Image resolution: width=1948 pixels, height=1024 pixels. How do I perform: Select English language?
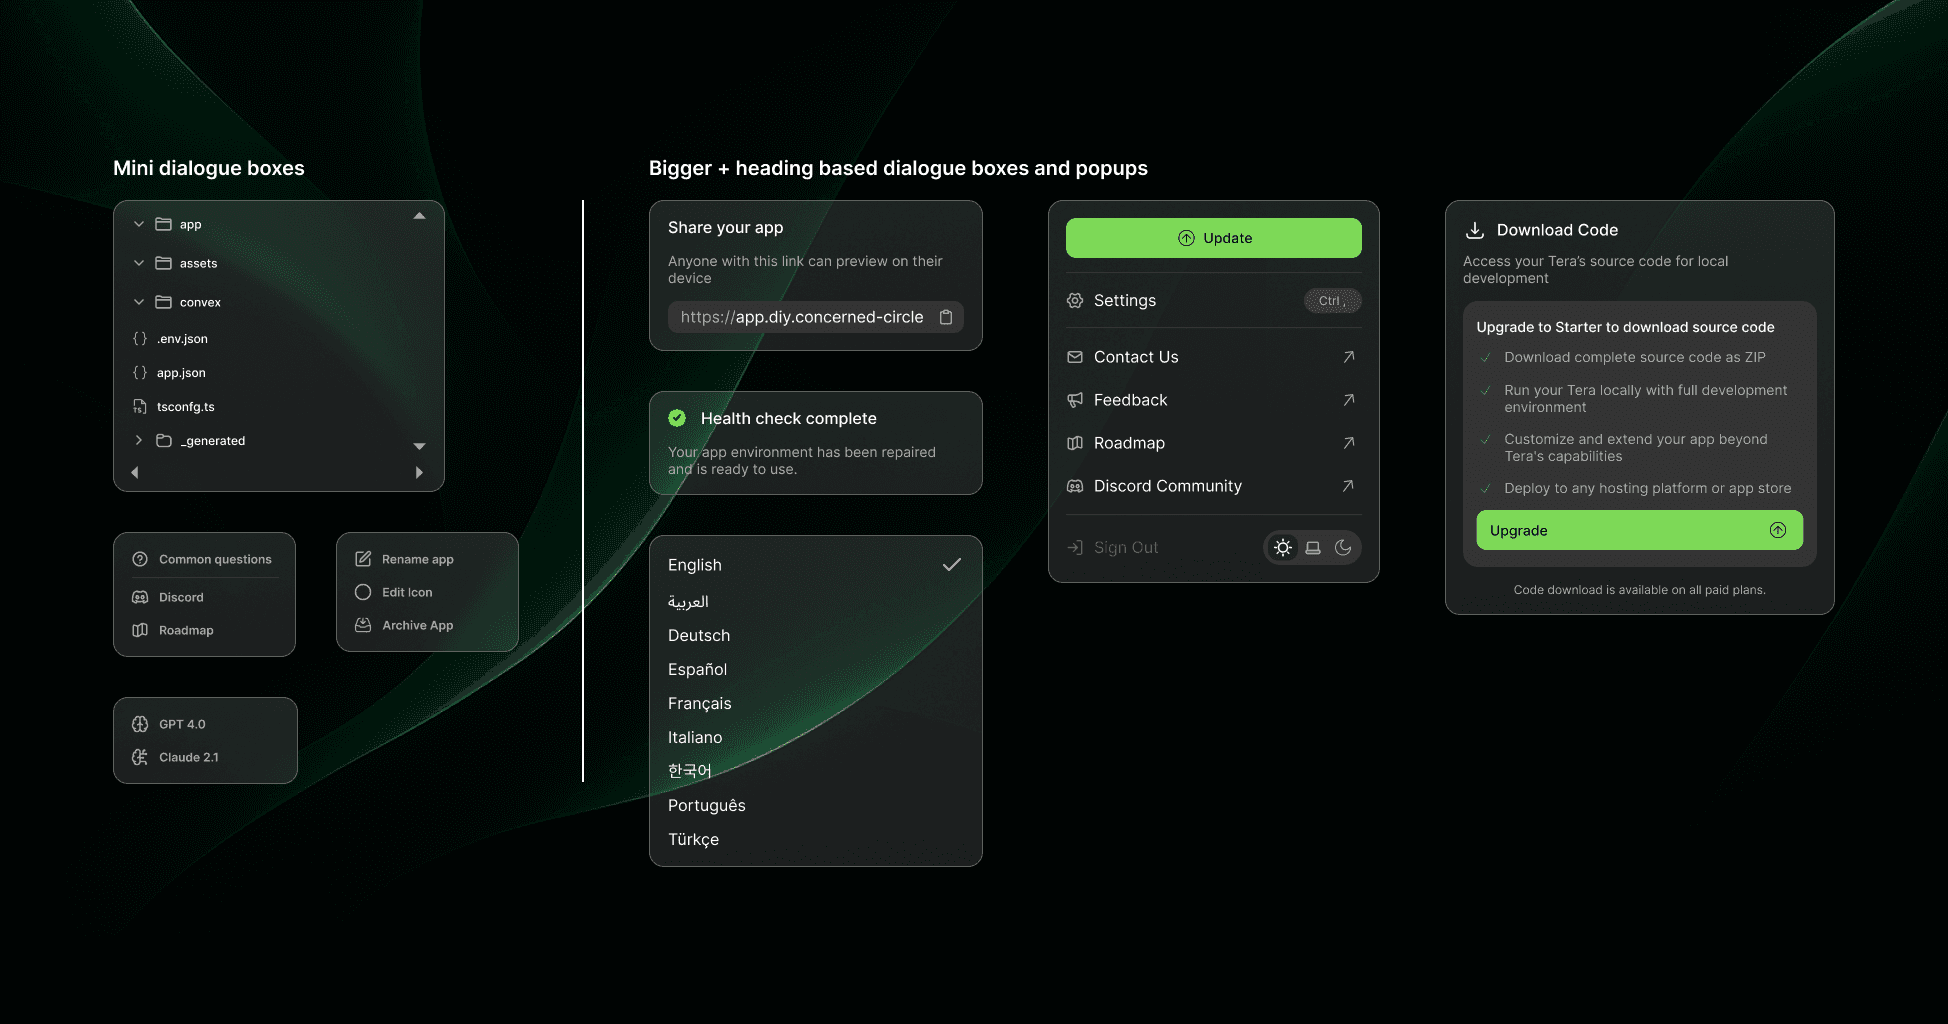(816, 565)
